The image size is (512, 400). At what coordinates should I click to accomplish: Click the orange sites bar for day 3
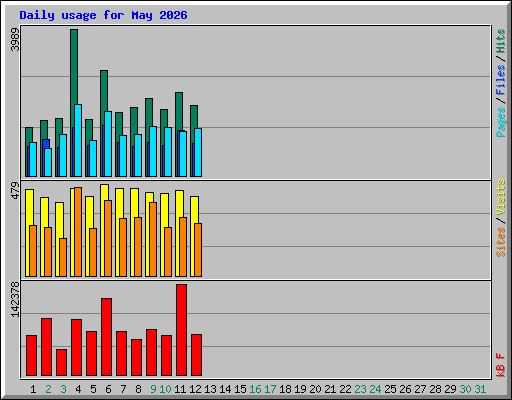tap(63, 257)
